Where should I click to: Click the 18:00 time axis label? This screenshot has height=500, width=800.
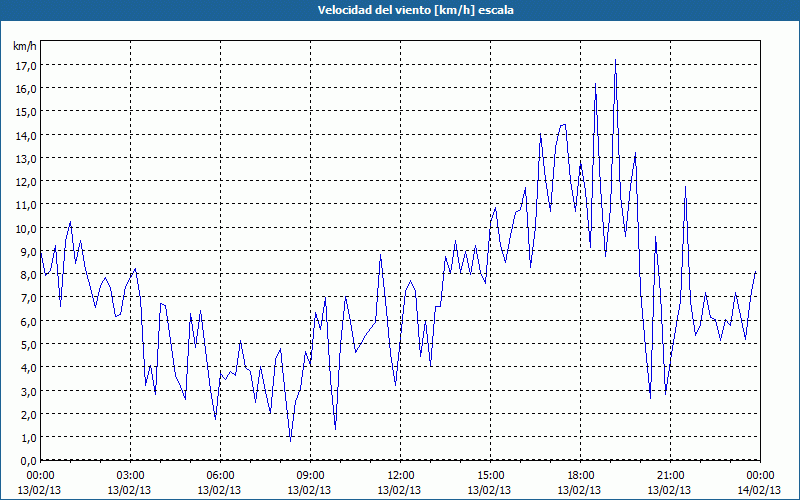pos(581,476)
